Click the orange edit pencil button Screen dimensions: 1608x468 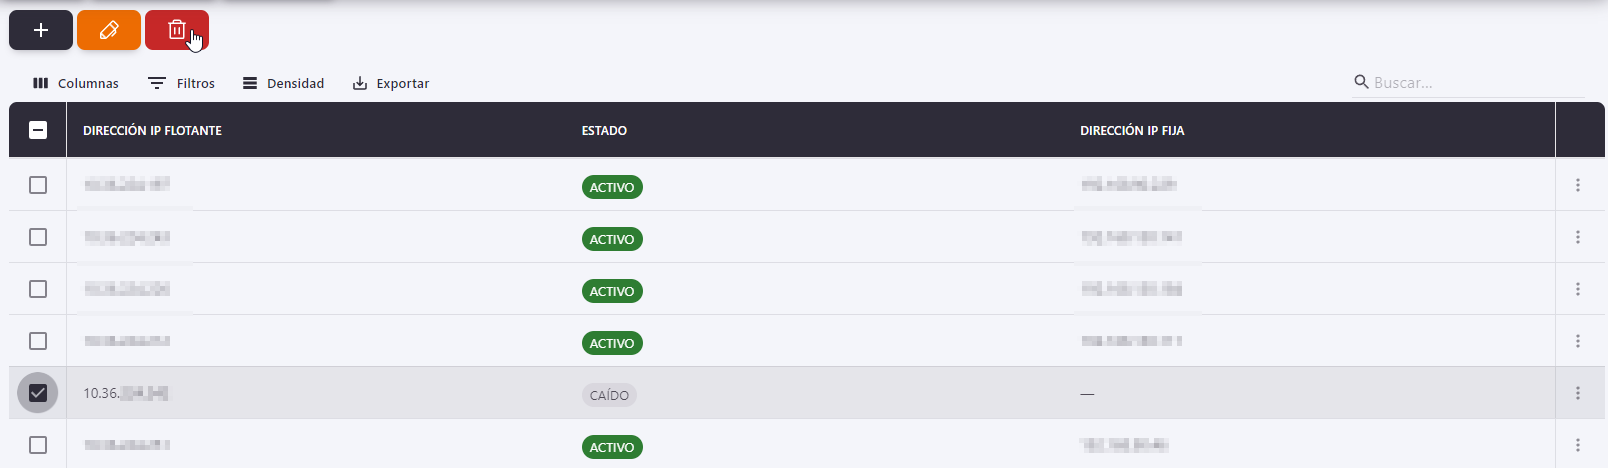(109, 30)
